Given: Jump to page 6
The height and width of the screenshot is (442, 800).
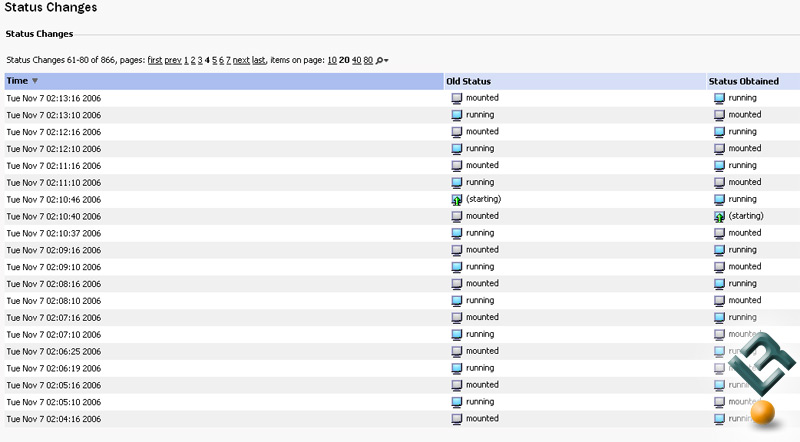Looking at the screenshot, I should pos(221,60).
